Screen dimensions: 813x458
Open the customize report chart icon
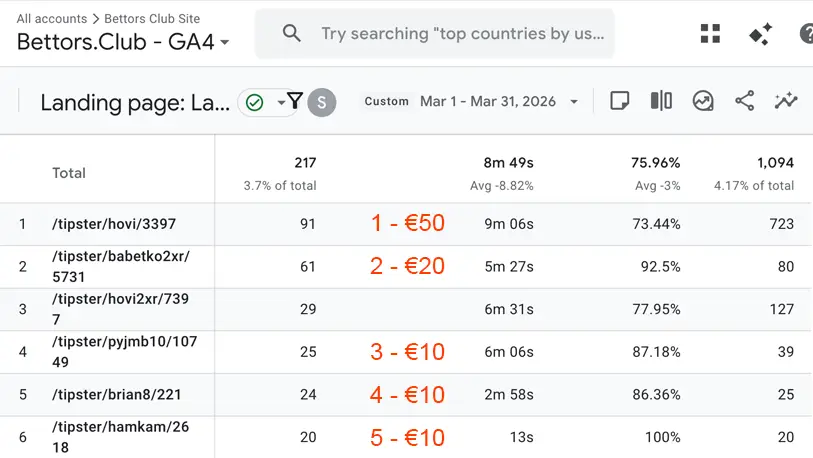pos(703,101)
